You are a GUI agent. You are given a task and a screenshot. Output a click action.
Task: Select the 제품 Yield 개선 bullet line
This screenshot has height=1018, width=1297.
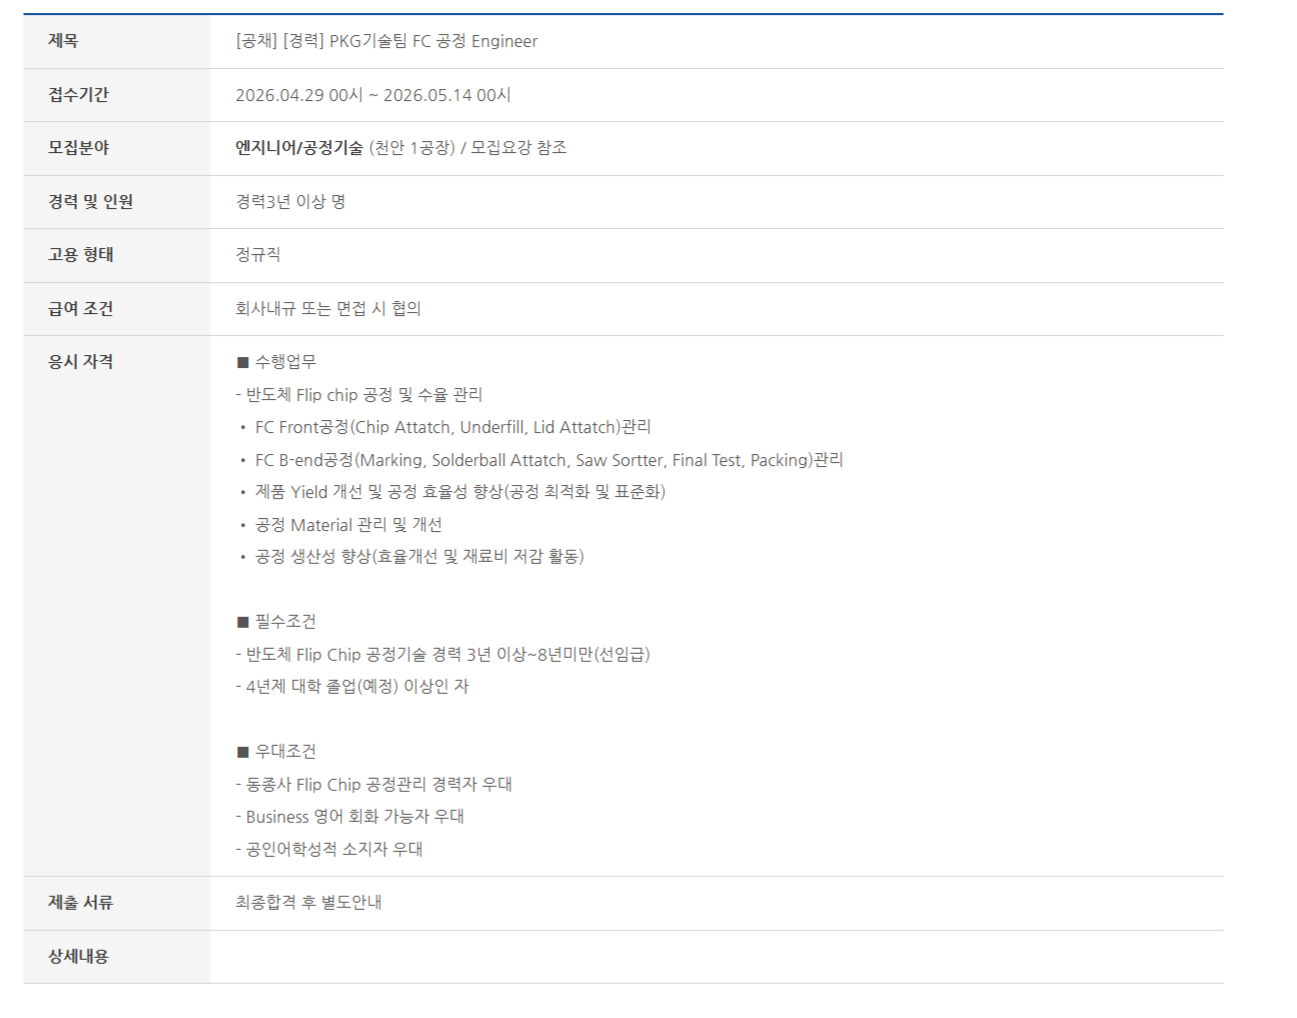[x=459, y=492]
